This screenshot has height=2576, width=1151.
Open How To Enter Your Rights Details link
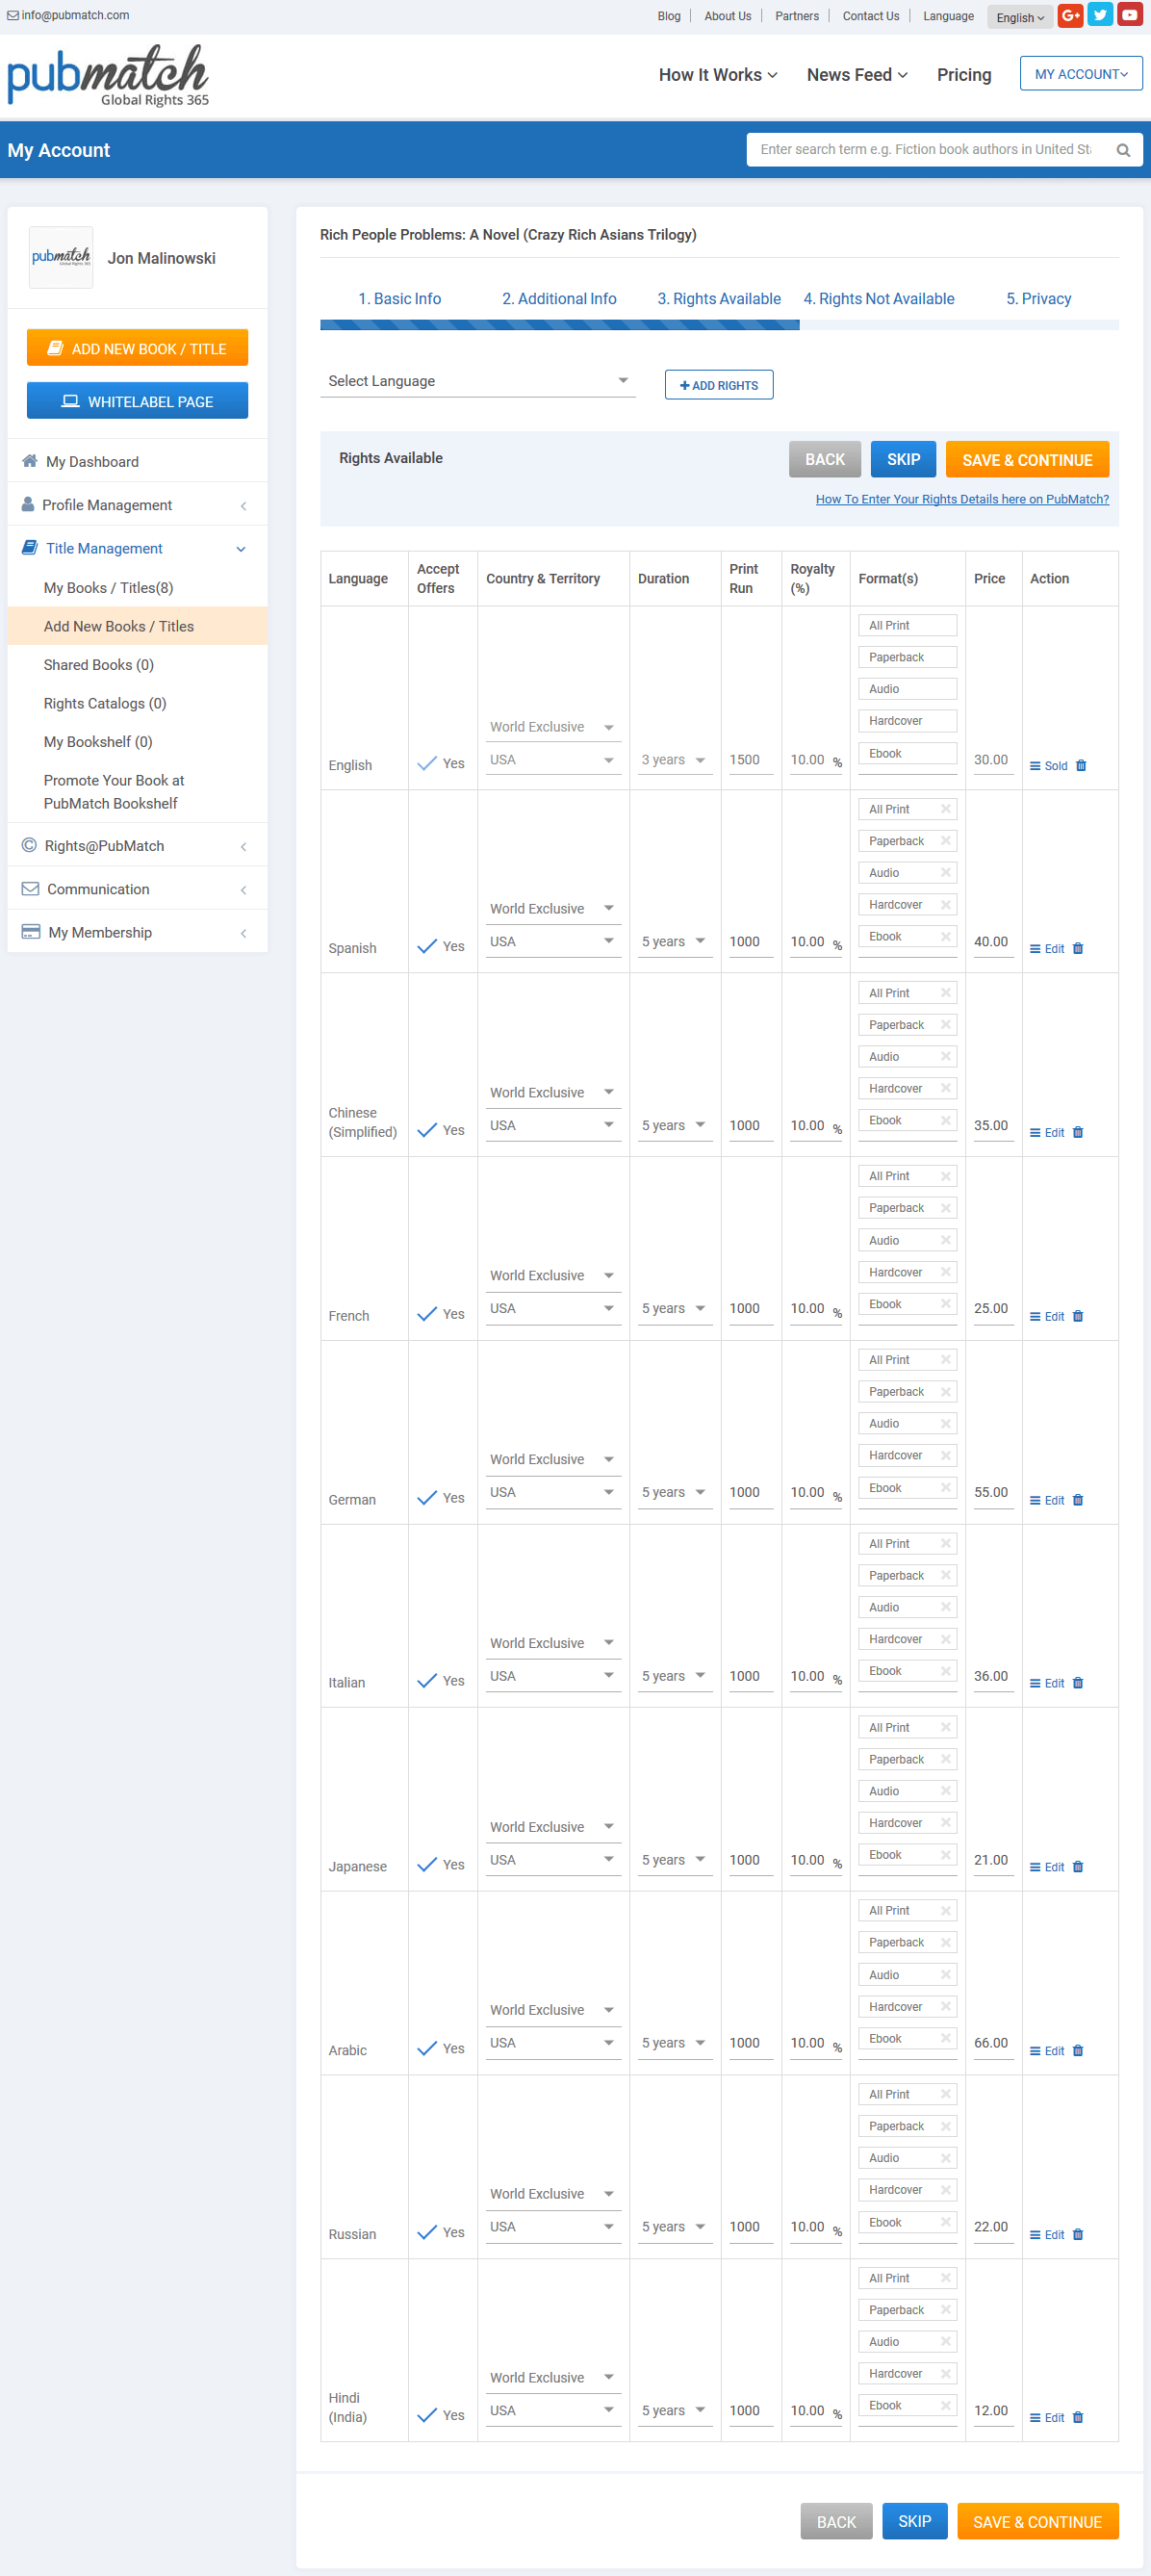(962, 499)
